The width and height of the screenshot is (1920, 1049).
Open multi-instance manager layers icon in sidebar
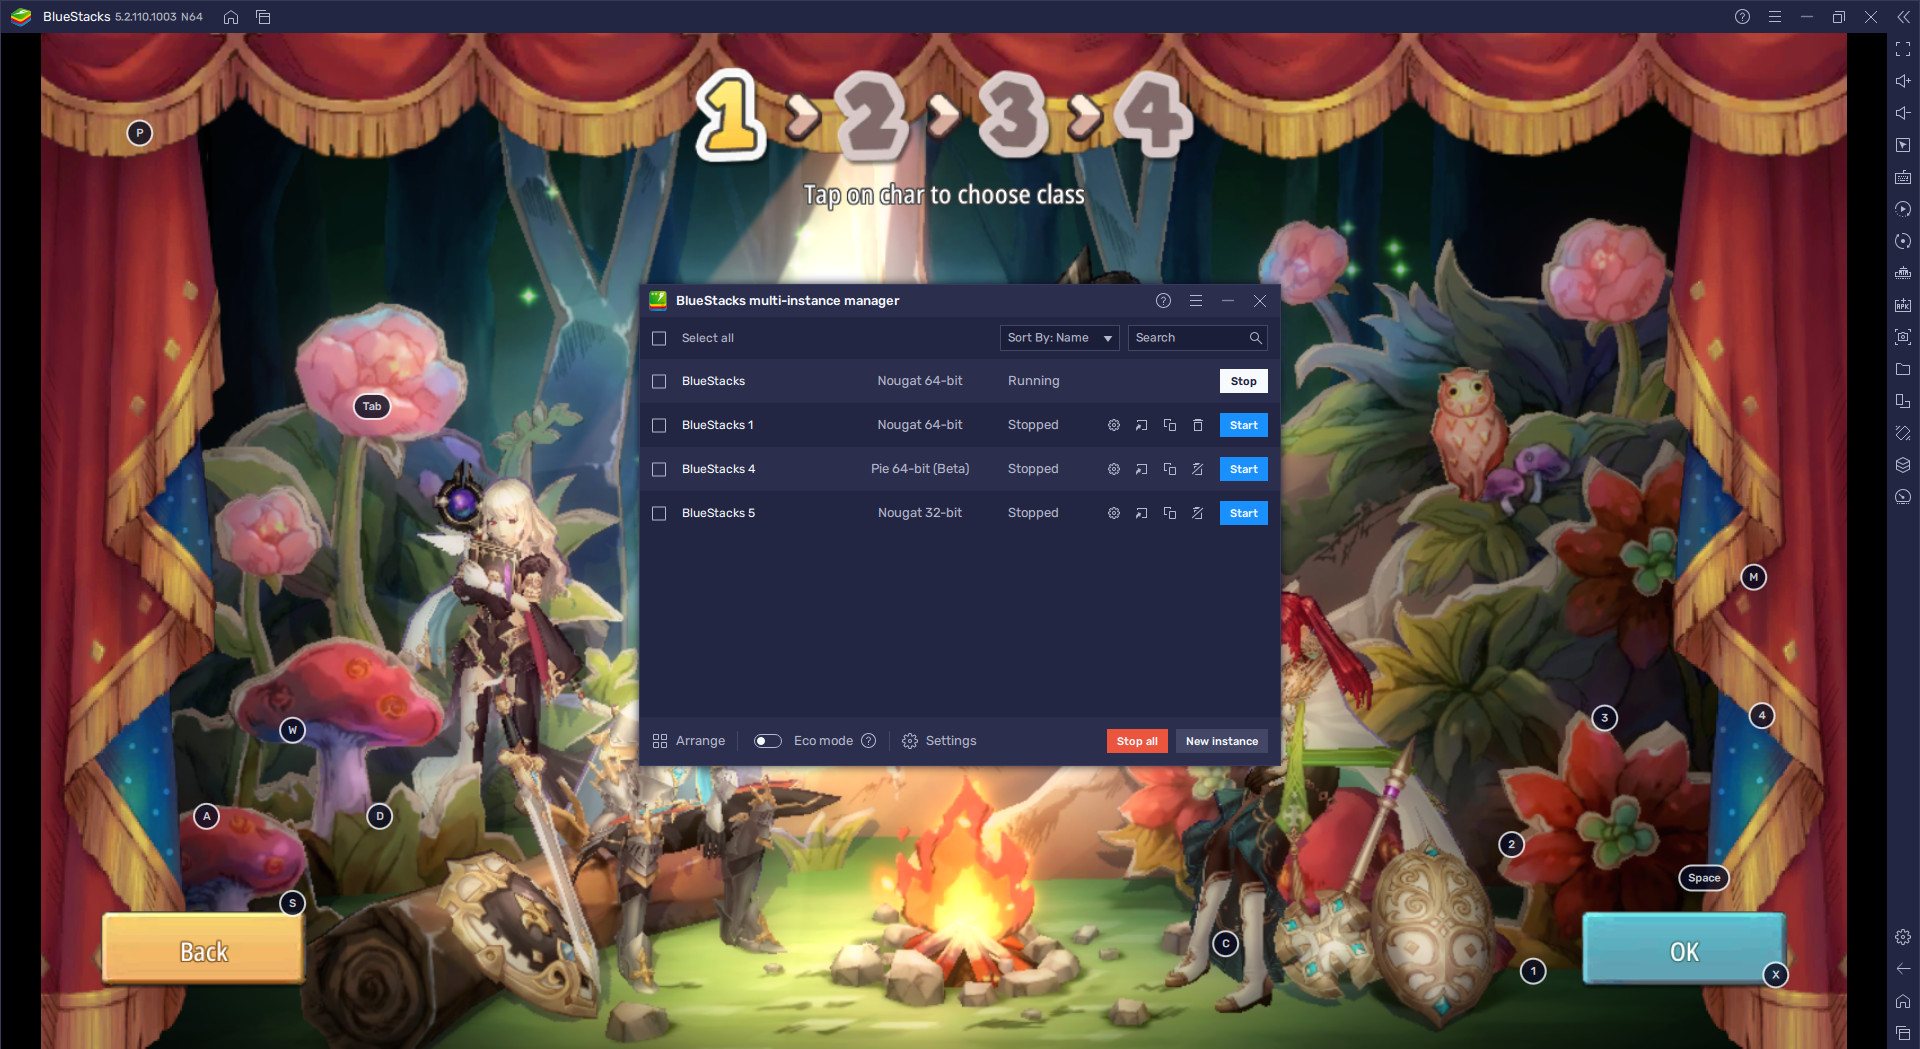pyautogui.click(x=1902, y=465)
